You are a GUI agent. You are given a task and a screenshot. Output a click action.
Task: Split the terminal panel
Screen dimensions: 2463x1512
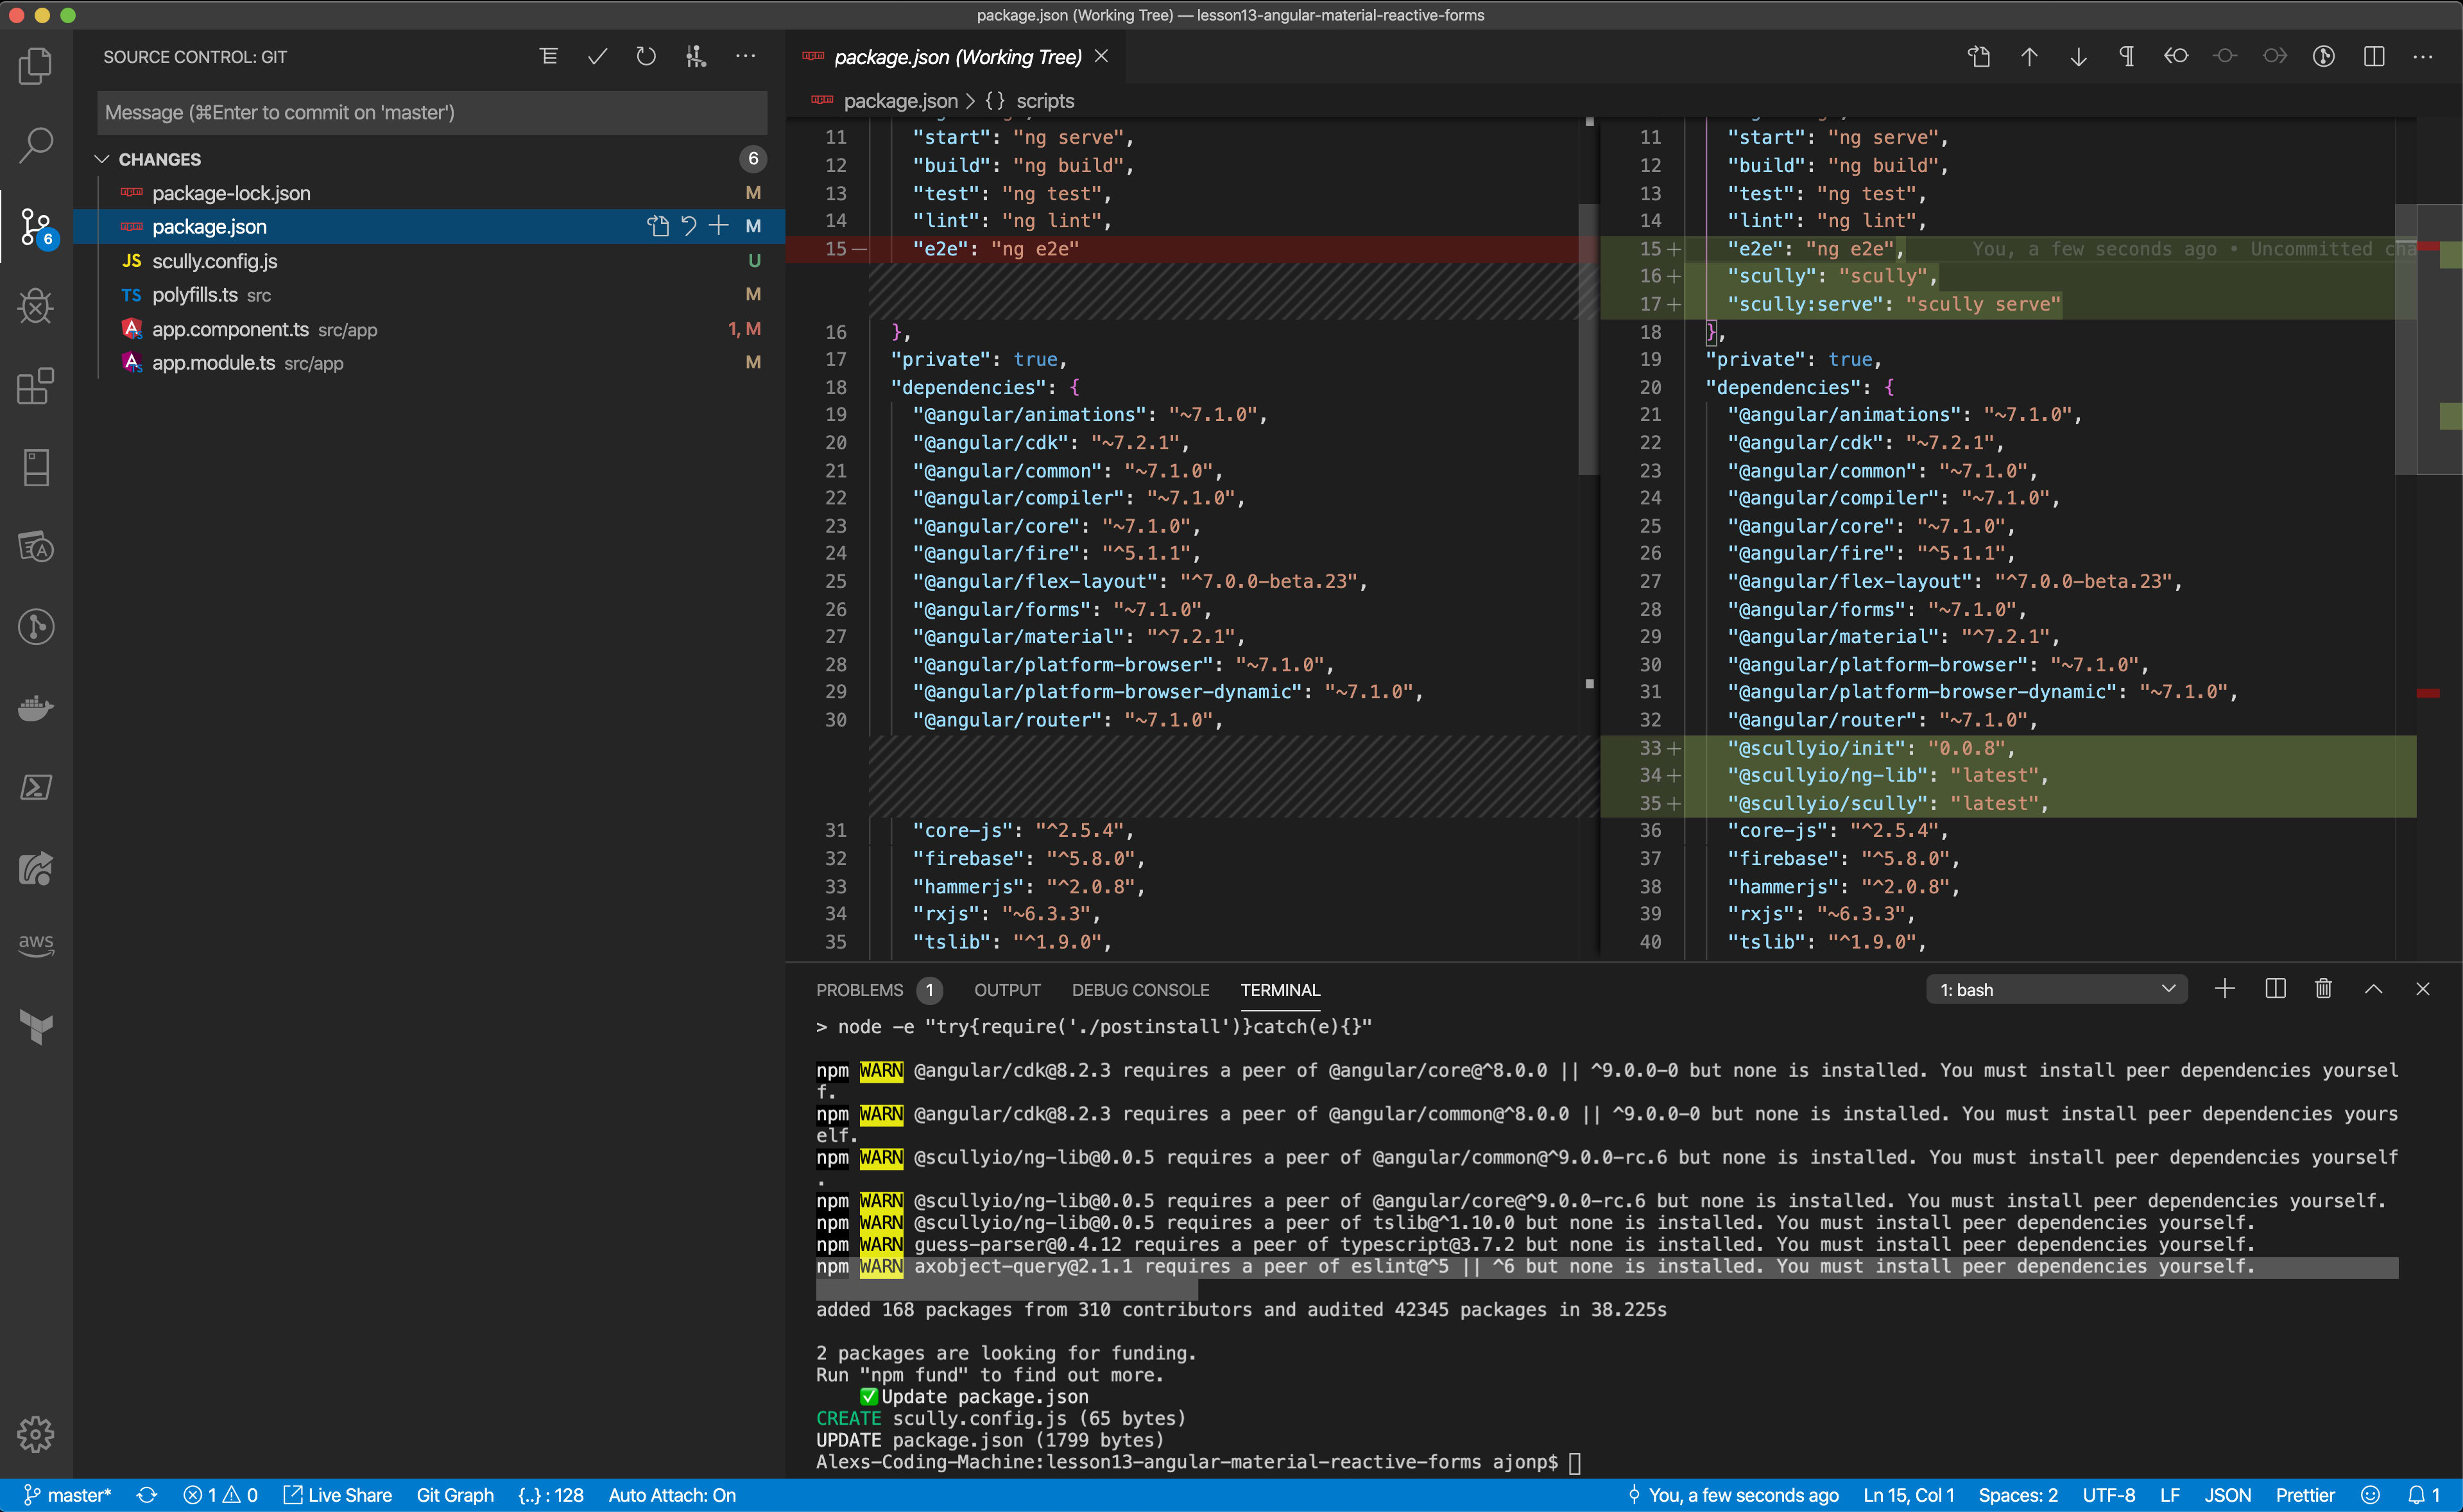2275,989
